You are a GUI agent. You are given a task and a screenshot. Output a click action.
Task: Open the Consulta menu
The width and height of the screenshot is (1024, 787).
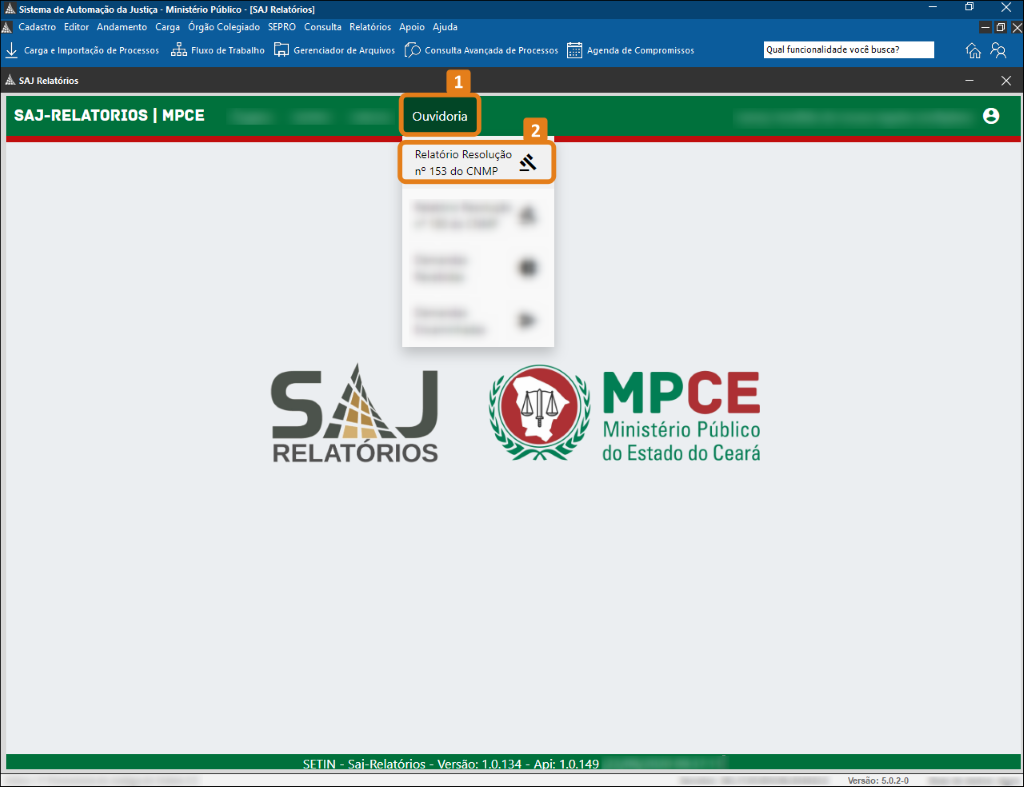(323, 27)
